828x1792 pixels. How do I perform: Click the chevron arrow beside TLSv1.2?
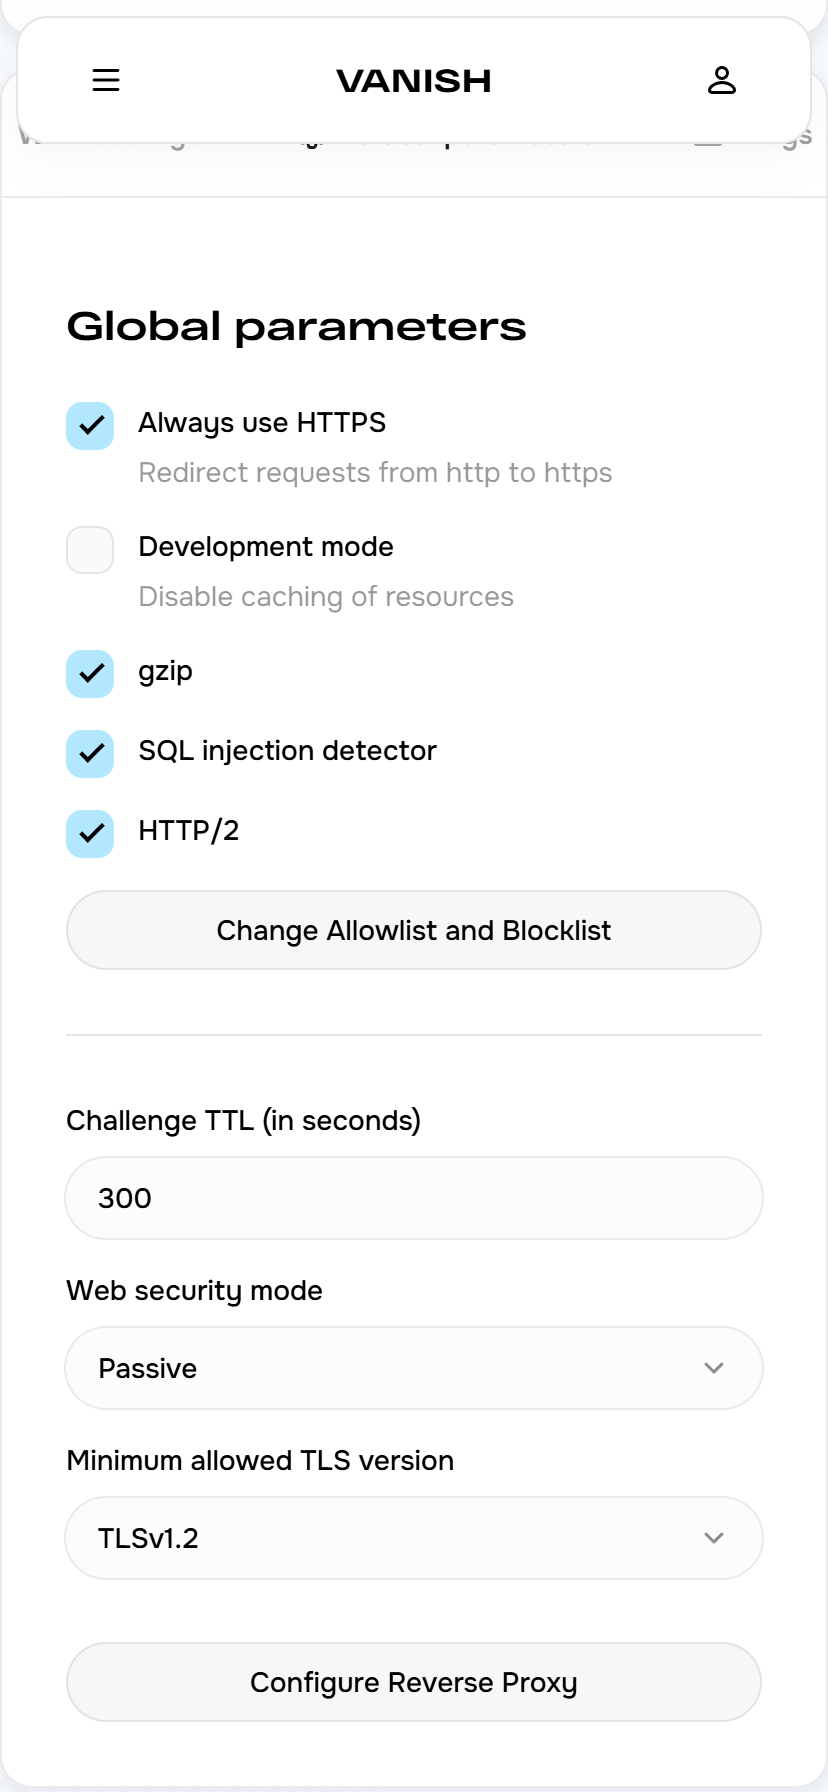713,1538
